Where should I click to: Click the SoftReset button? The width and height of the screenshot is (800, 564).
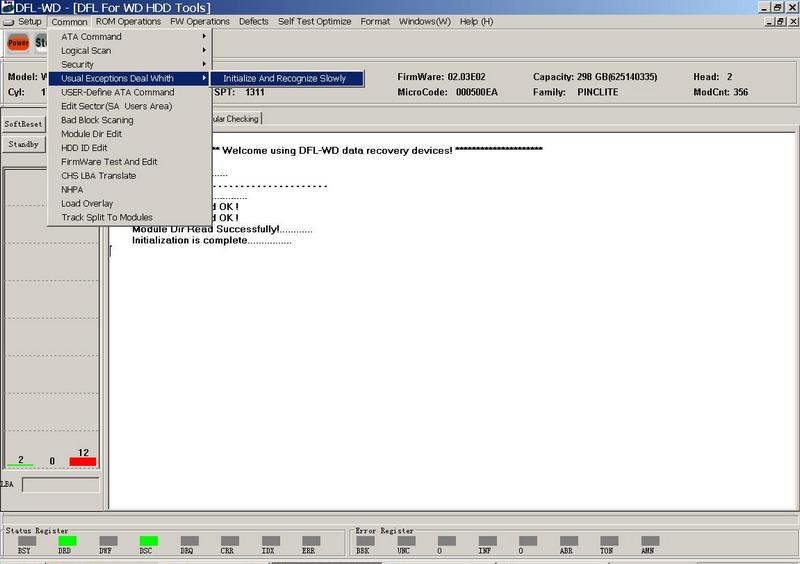(23, 124)
